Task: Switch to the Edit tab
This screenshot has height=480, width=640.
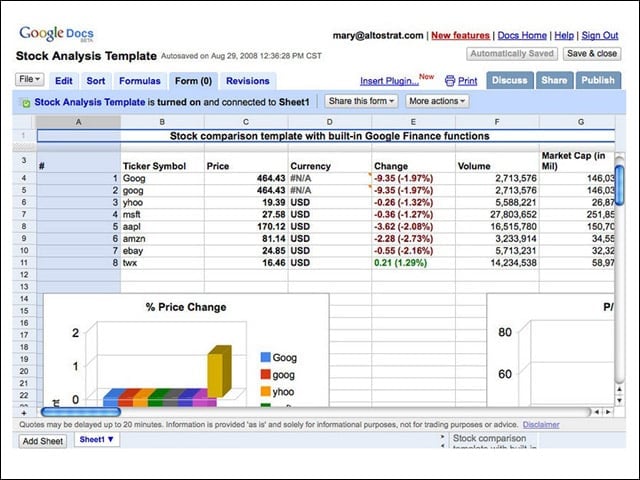Action: [x=64, y=81]
